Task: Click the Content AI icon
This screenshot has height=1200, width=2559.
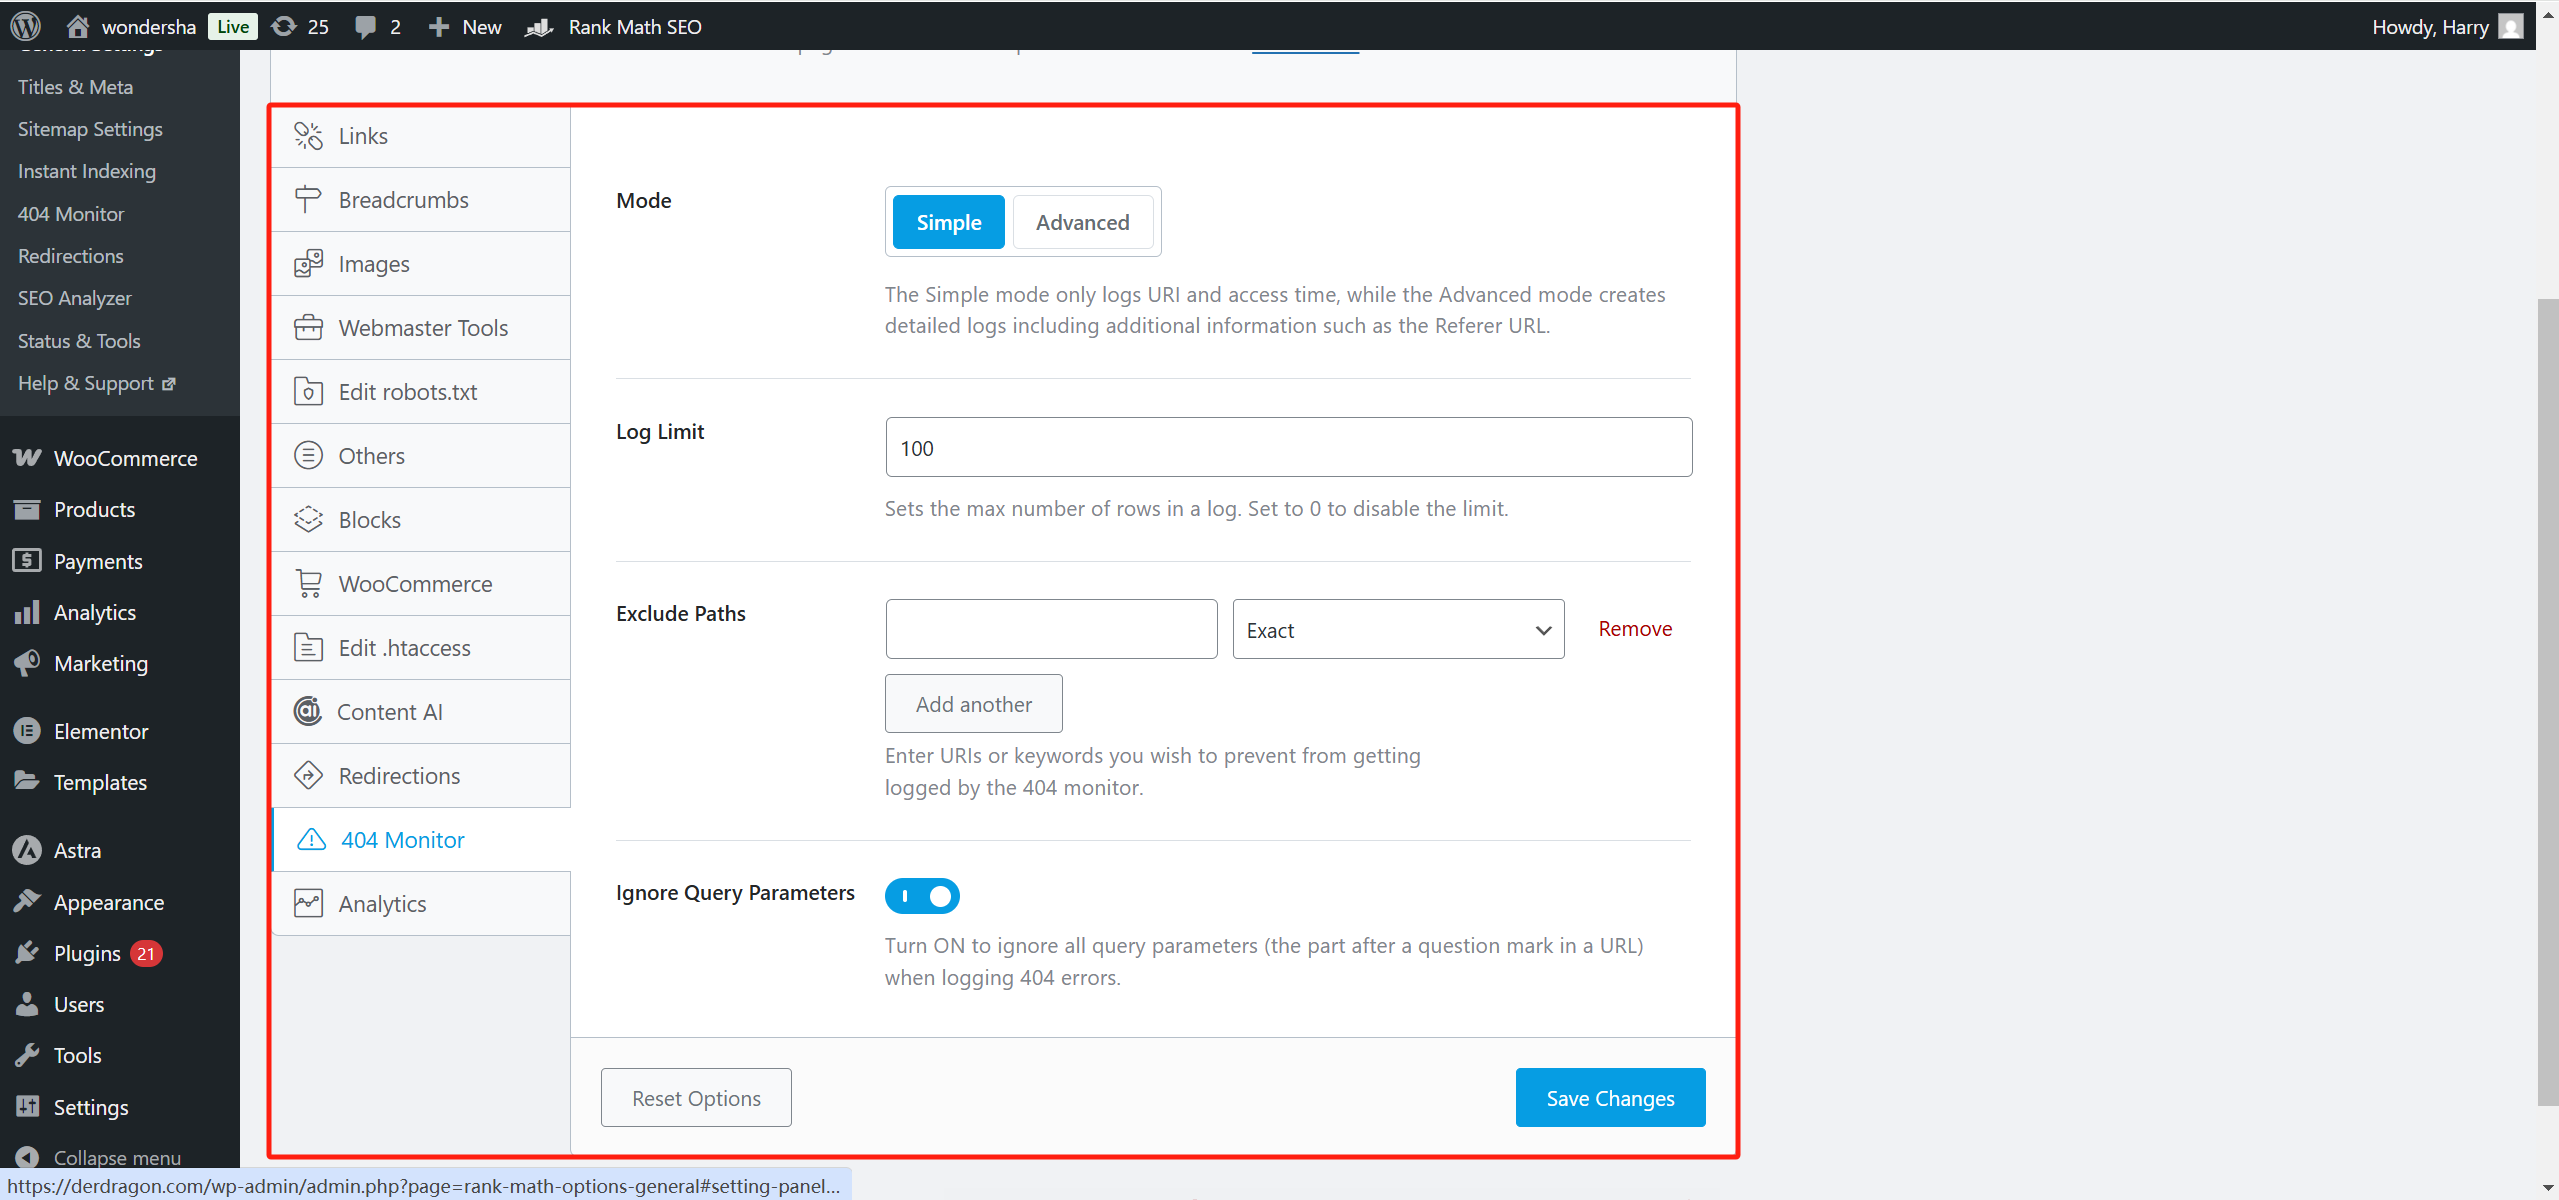Action: click(x=308, y=712)
